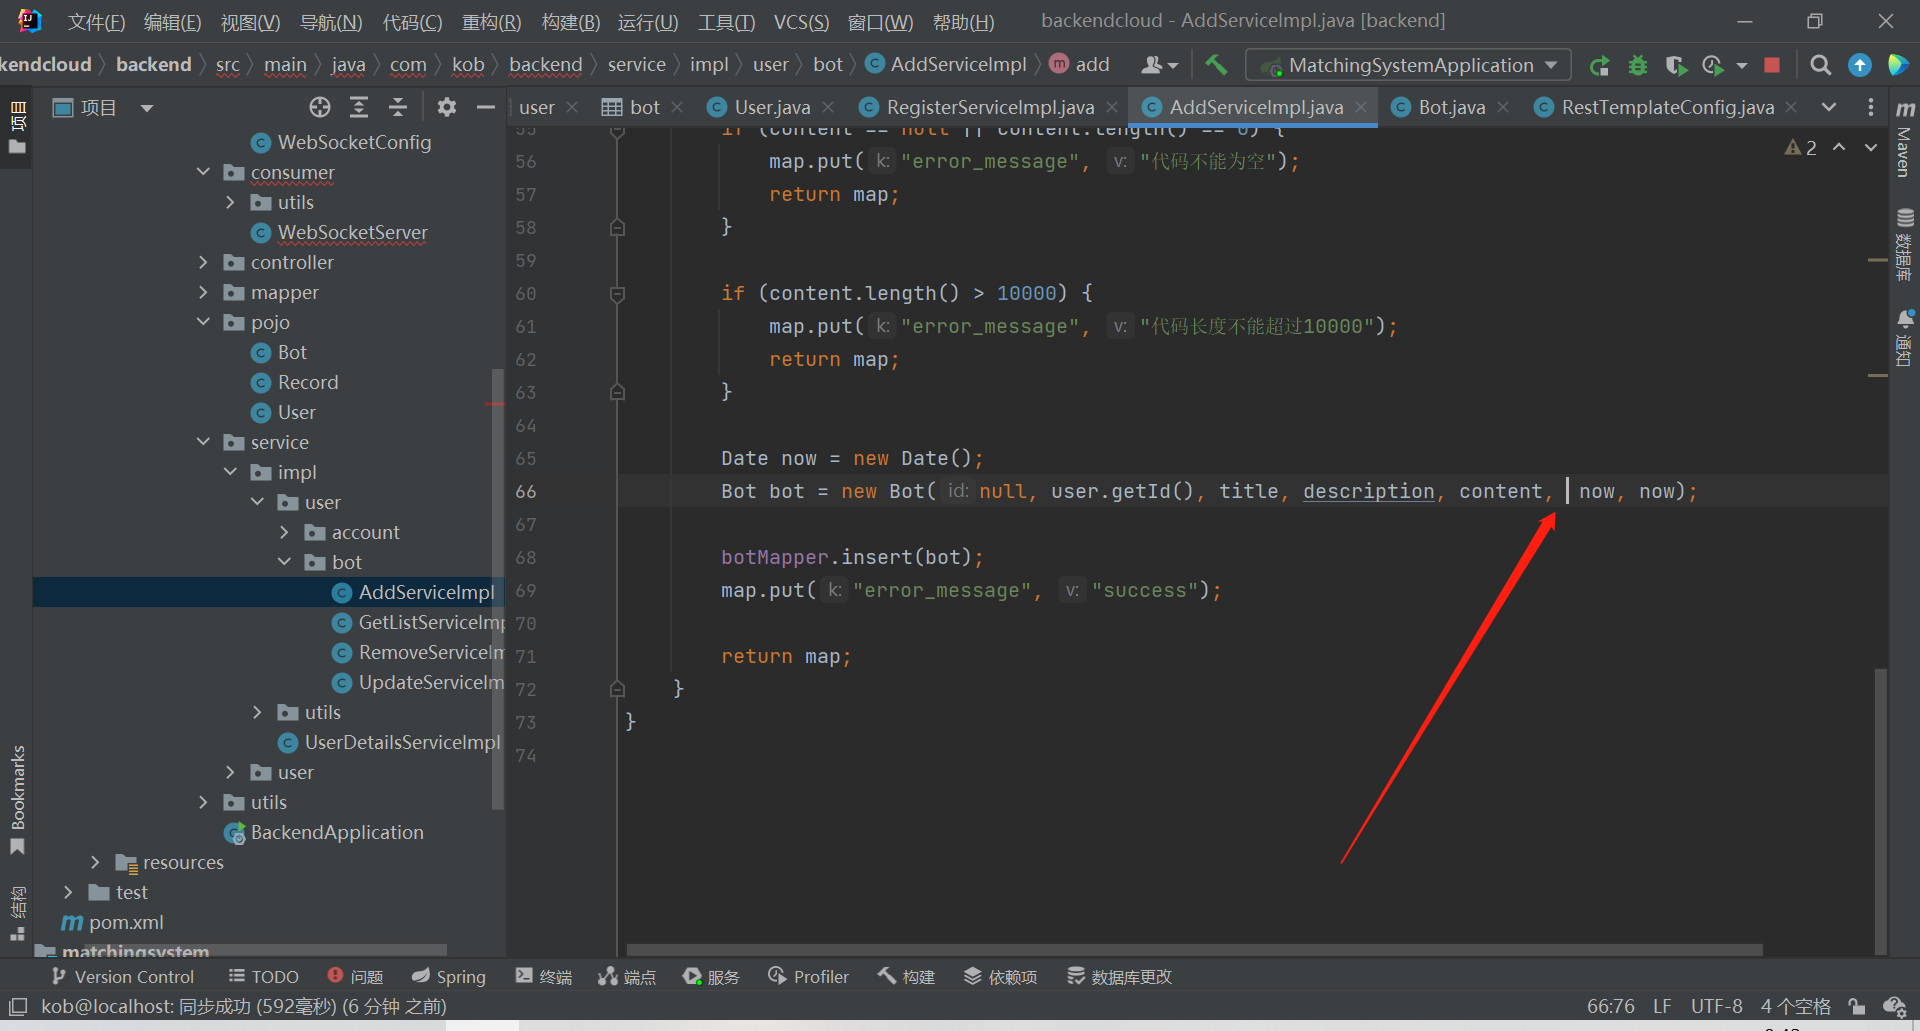The image size is (1920, 1031).
Task: Go to next highlighted warning
Action: (1871, 147)
